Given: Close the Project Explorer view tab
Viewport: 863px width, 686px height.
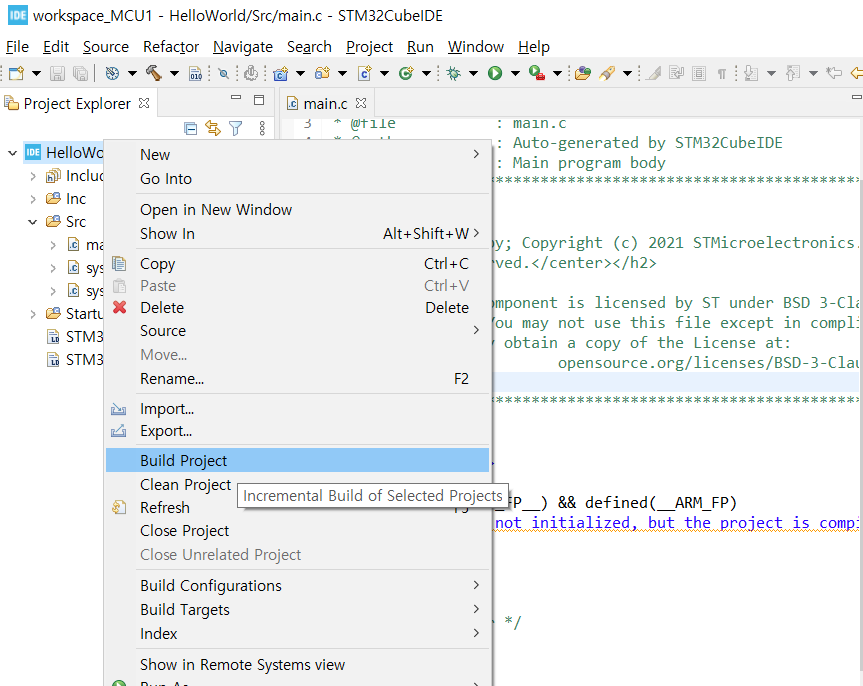Looking at the screenshot, I should pos(144,103).
